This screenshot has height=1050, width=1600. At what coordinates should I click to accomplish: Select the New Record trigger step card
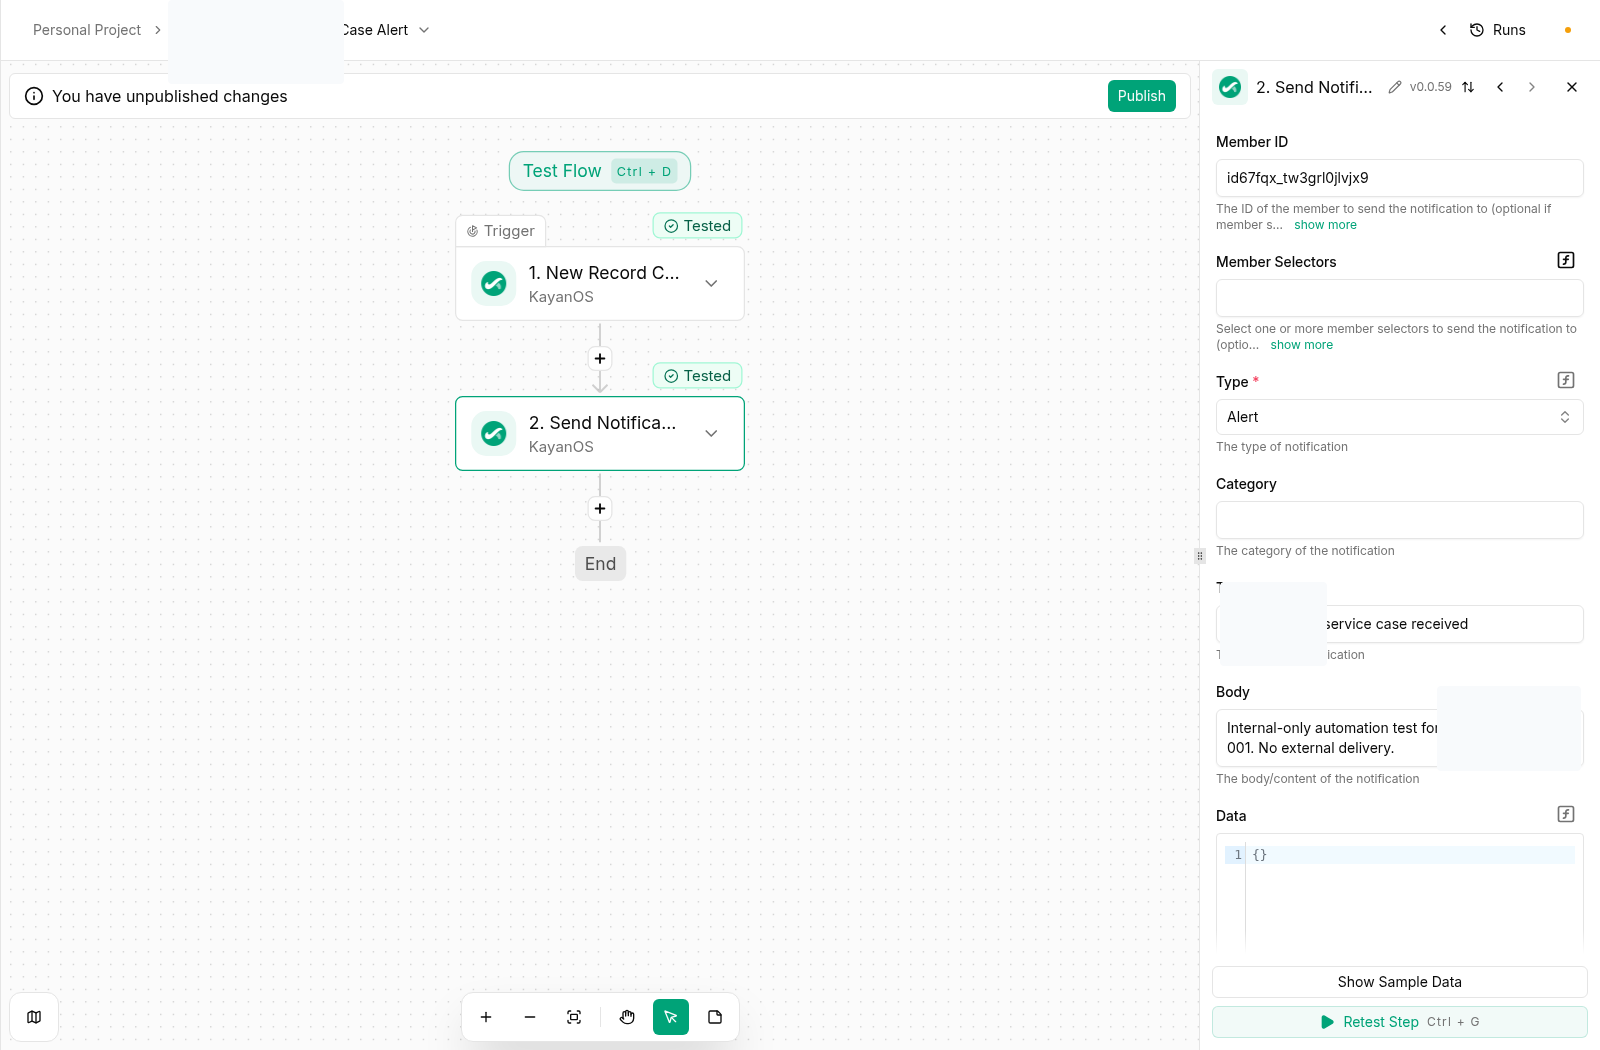point(600,284)
